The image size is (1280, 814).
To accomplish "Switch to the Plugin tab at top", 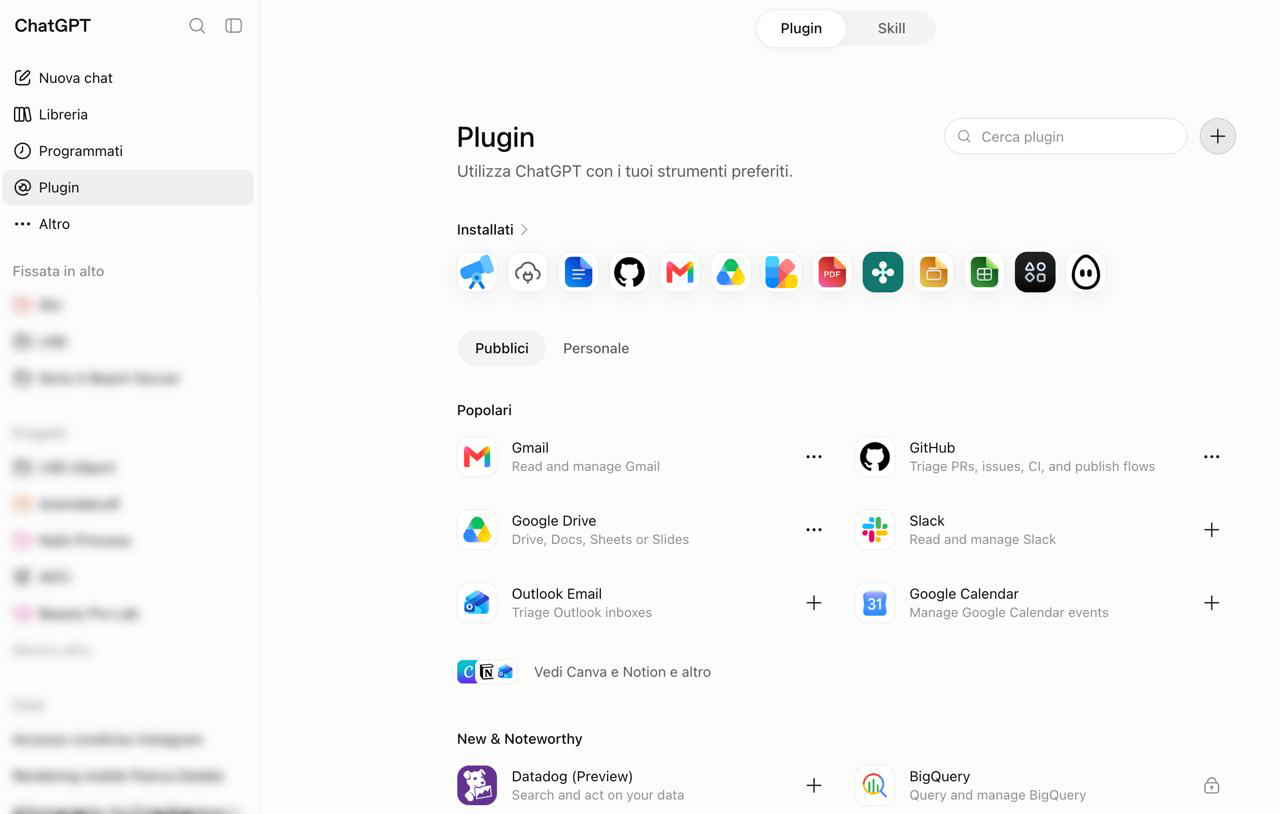I will pyautogui.click(x=801, y=28).
